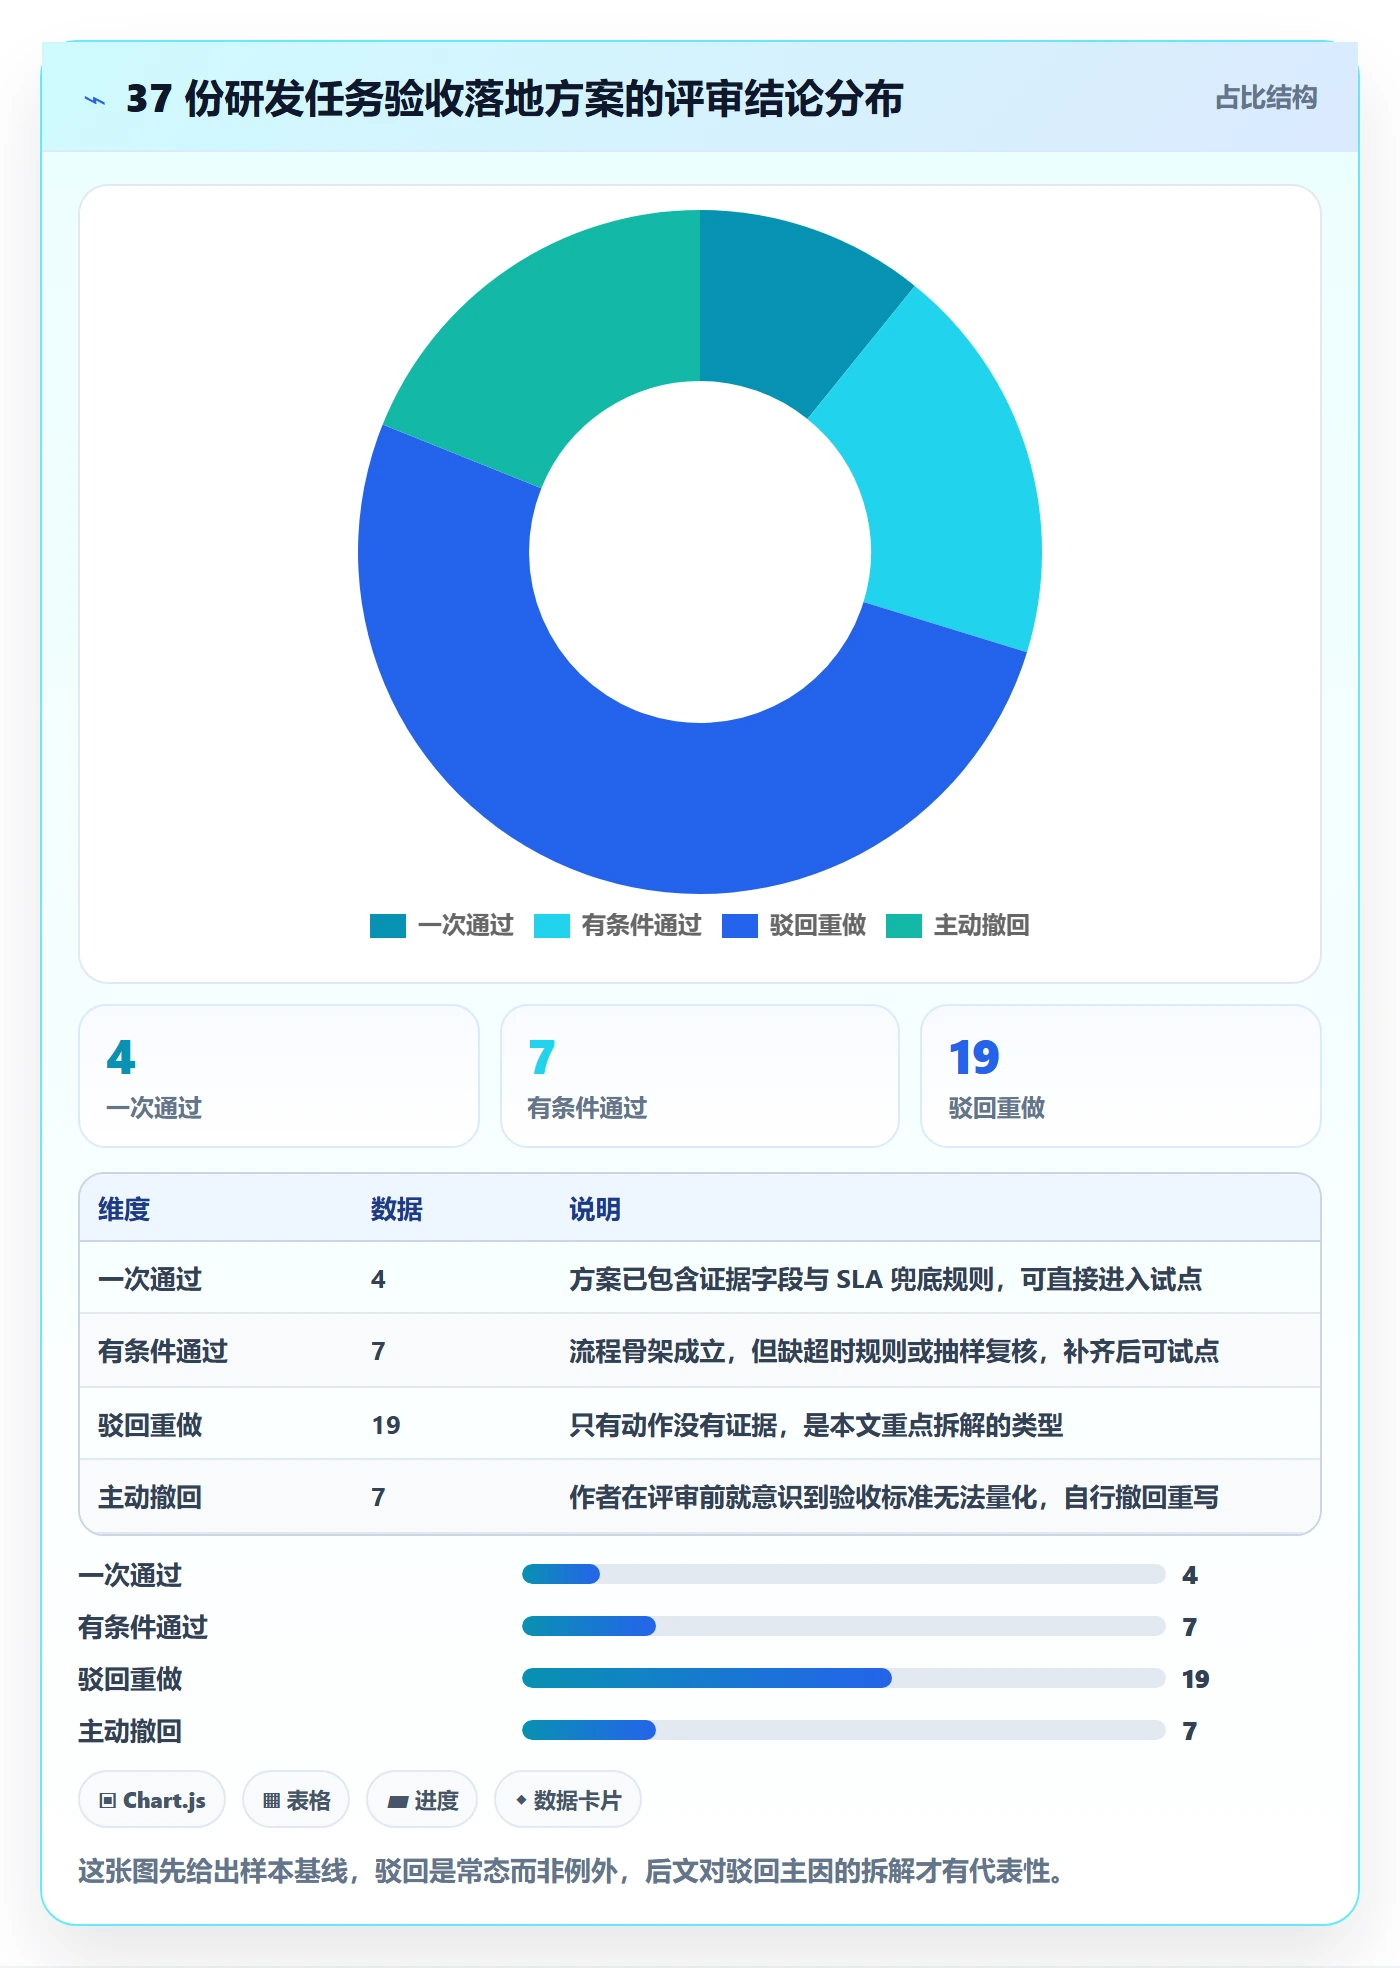Click the 说明 column header
Viewport: 1400px width, 1968px height.
click(595, 1209)
